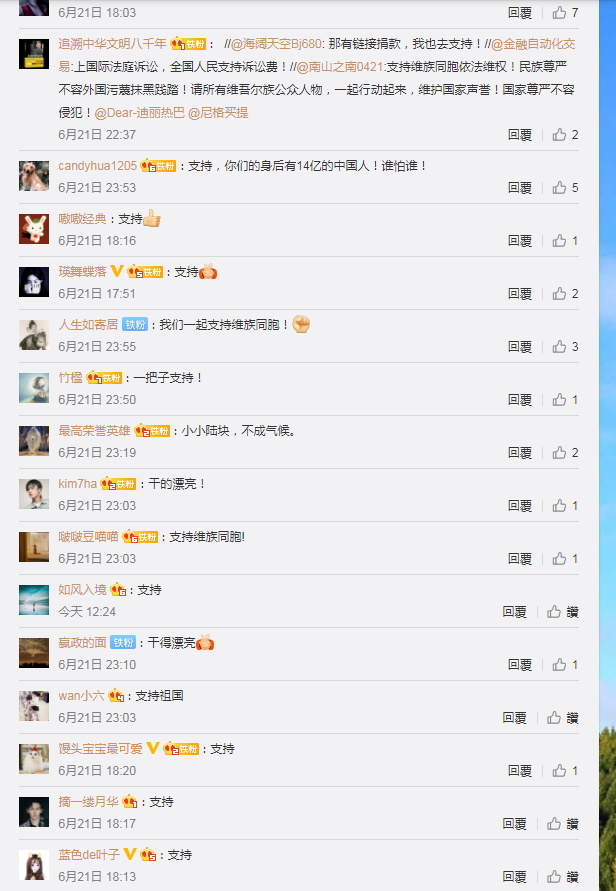Open 啵啵豆喵喵's profile username
The width and height of the screenshot is (616, 891).
click(88, 536)
